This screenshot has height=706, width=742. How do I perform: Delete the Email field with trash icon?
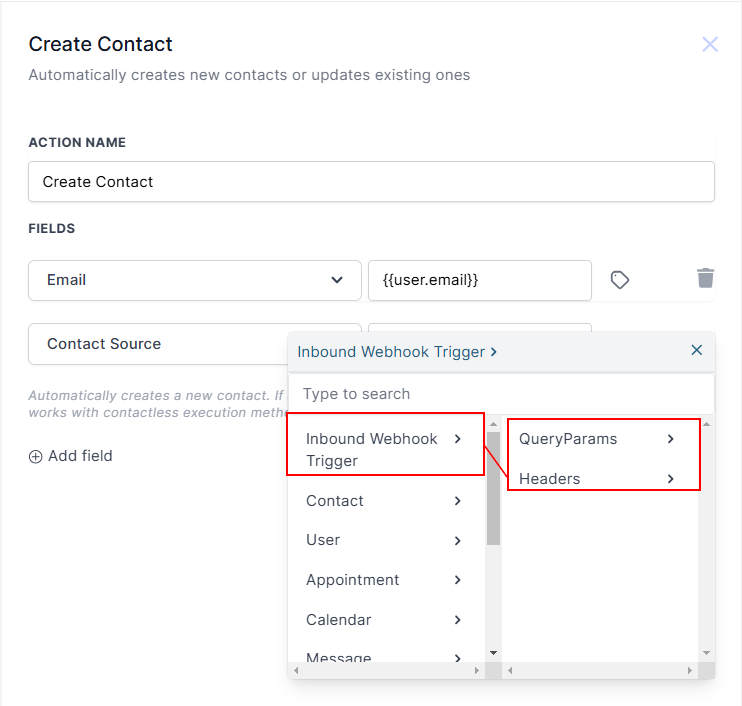click(706, 278)
